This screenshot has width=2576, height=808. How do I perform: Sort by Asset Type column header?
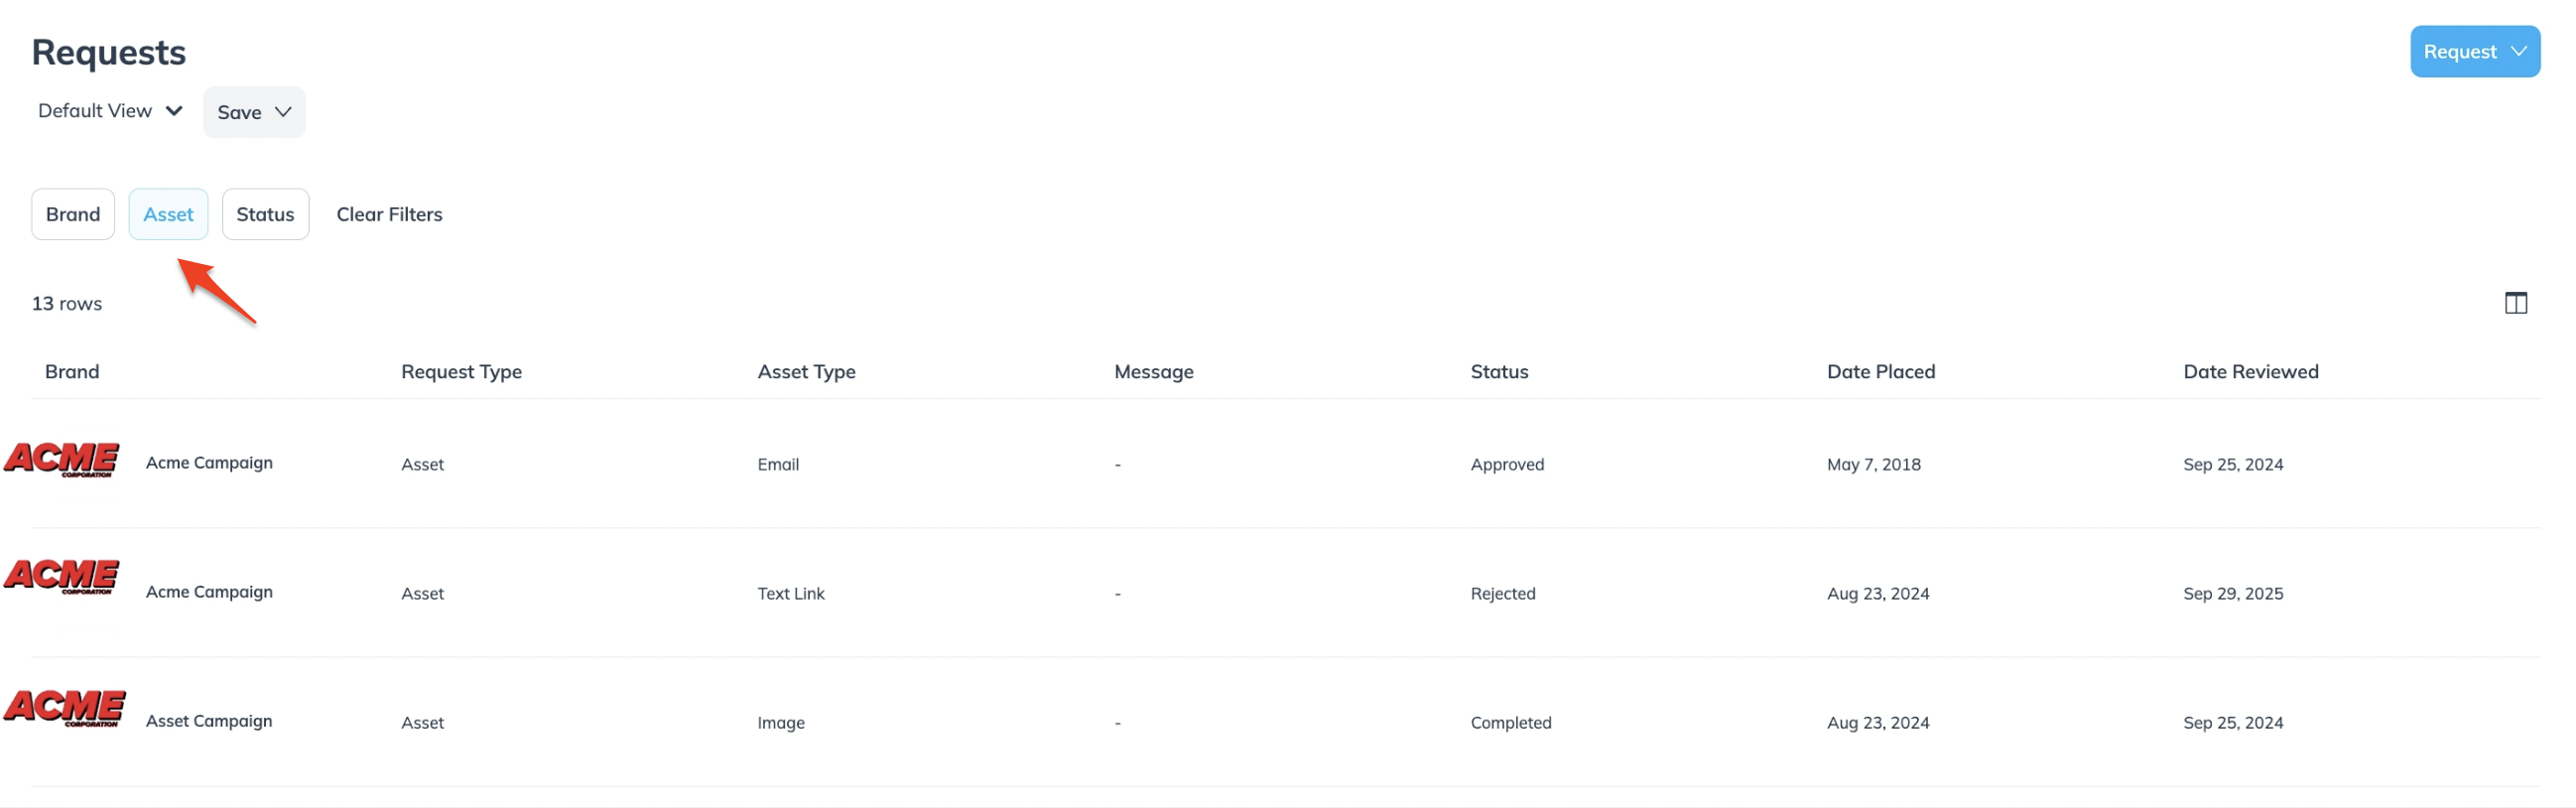tap(806, 372)
